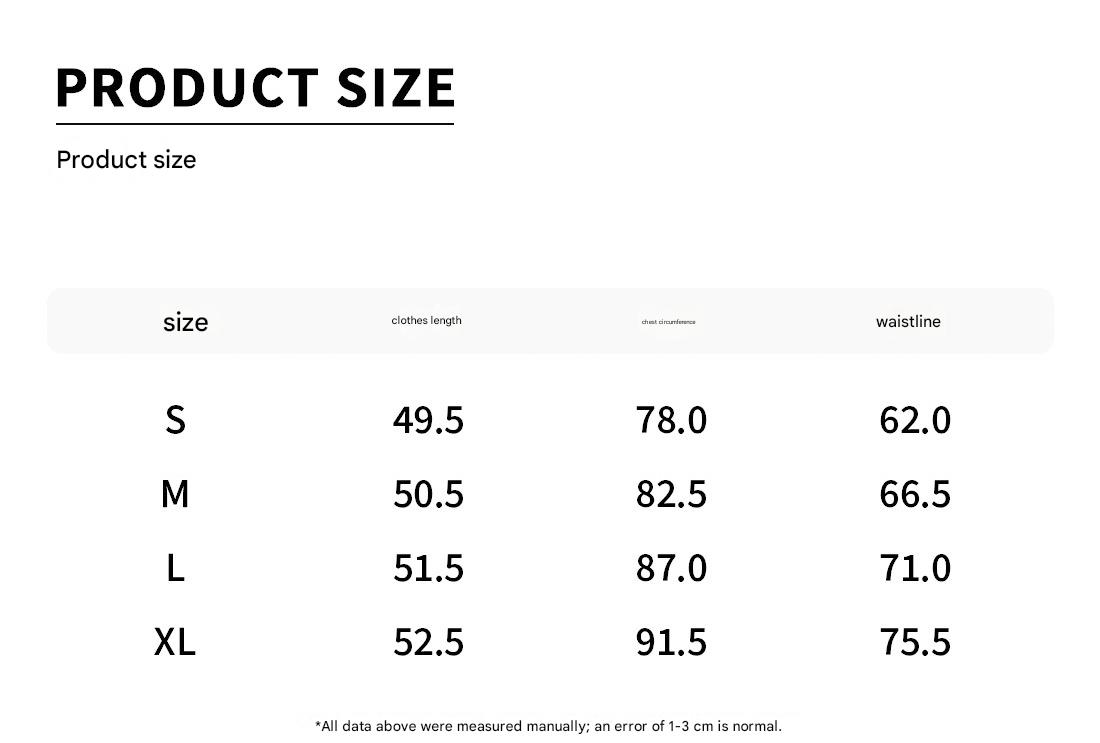Select the 91.5 chest circumference value
This screenshot has height=743, width=1100.
click(x=671, y=642)
